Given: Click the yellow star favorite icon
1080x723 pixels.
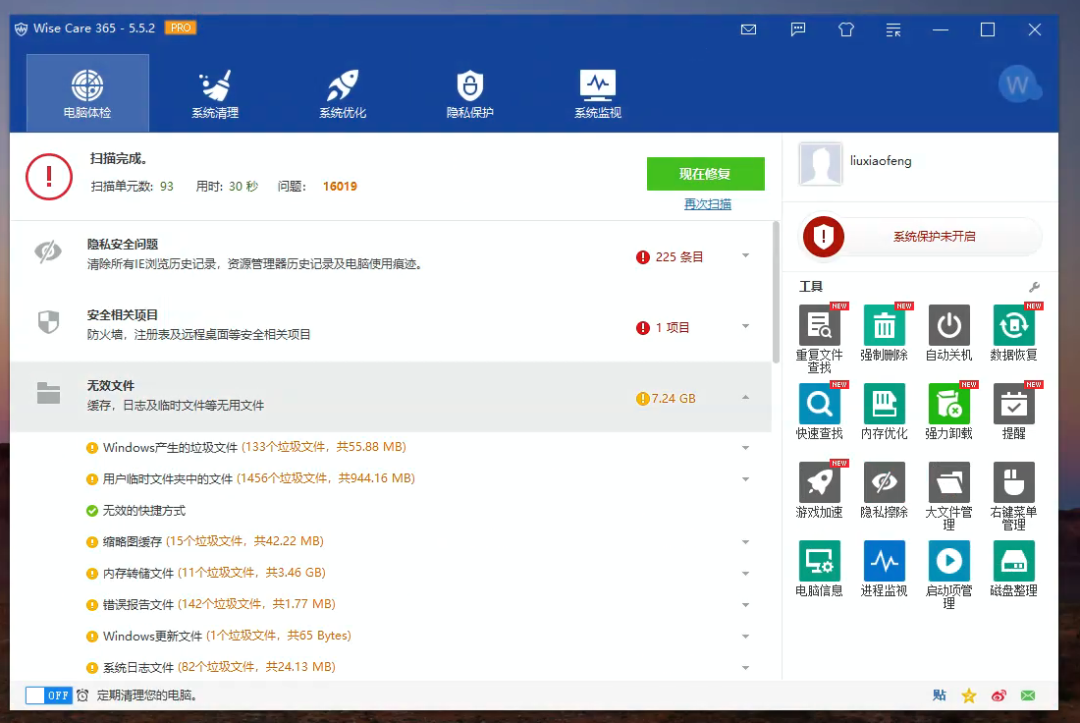Looking at the screenshot, I should tap(969, 695).
